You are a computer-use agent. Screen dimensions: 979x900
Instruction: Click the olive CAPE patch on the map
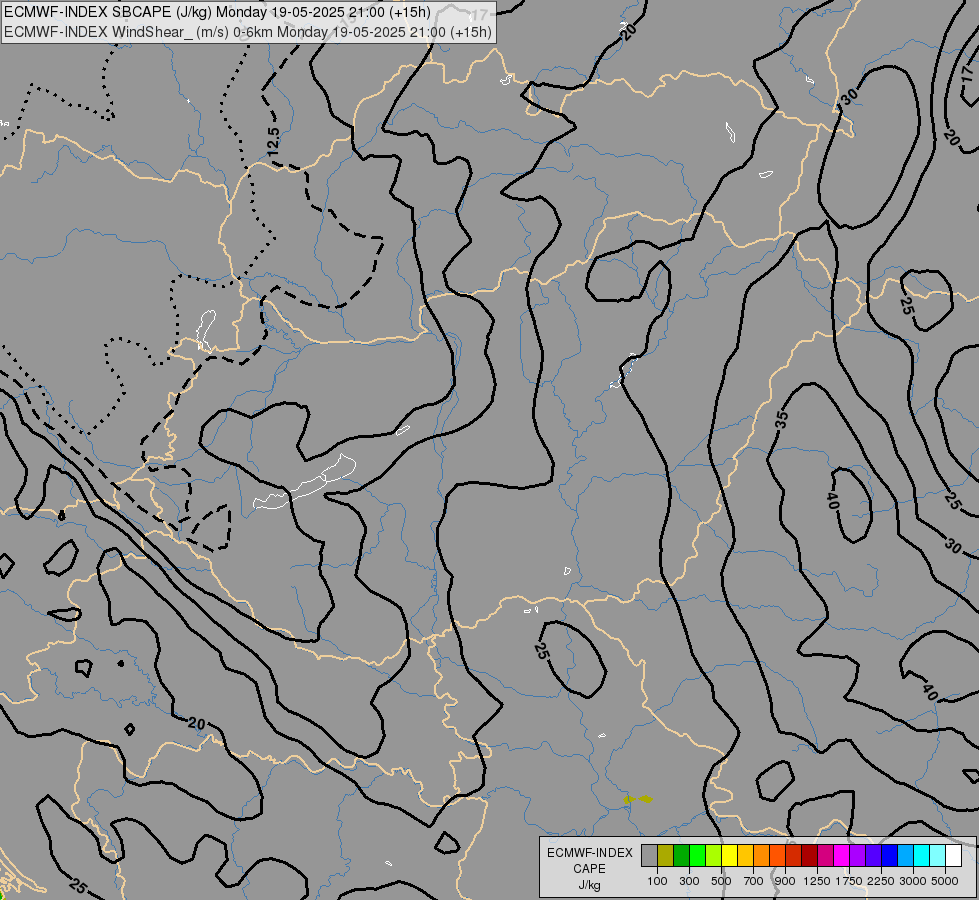click(637, 799)
